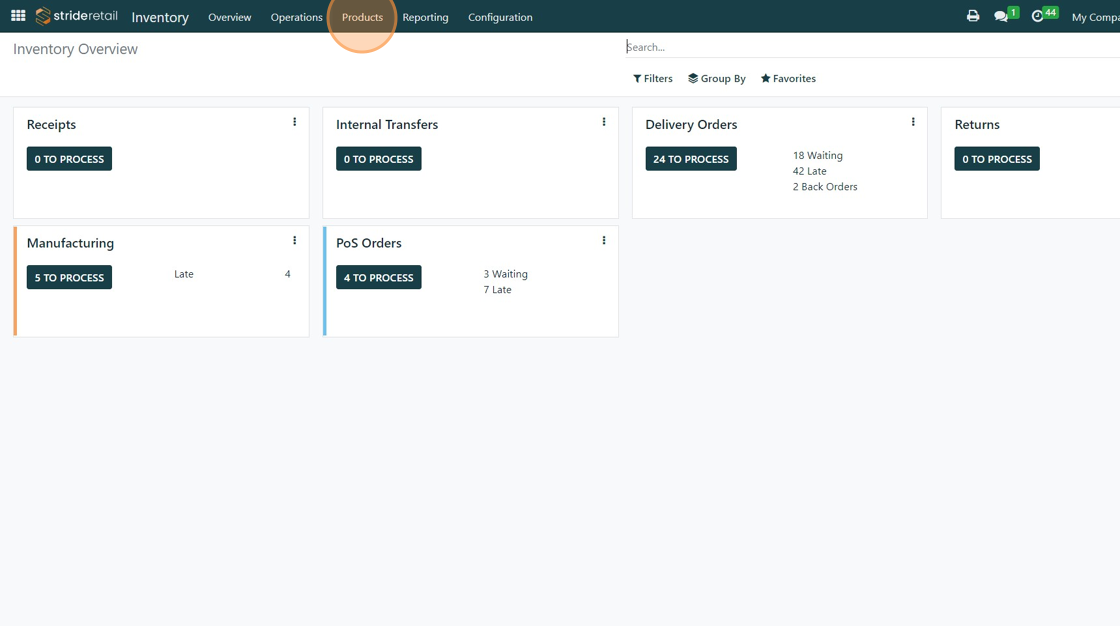The height and width of the screenshot is (626, 1120).
Task: Open 18 Waiting delivery orders
Action: pyautogui.click(x=818, y=155)
